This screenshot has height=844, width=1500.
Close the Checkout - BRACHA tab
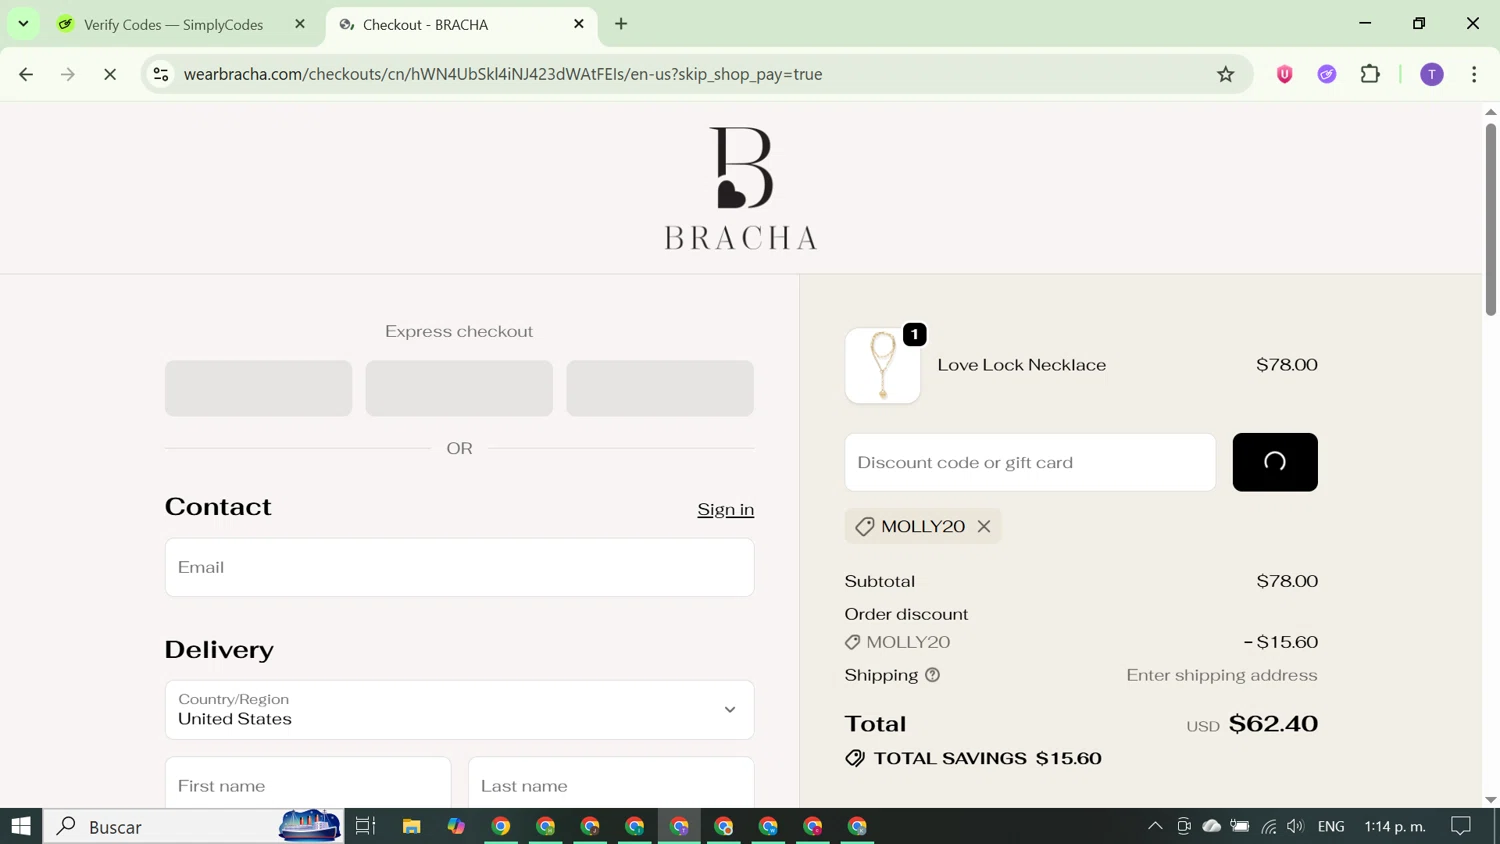coord(579,24)
